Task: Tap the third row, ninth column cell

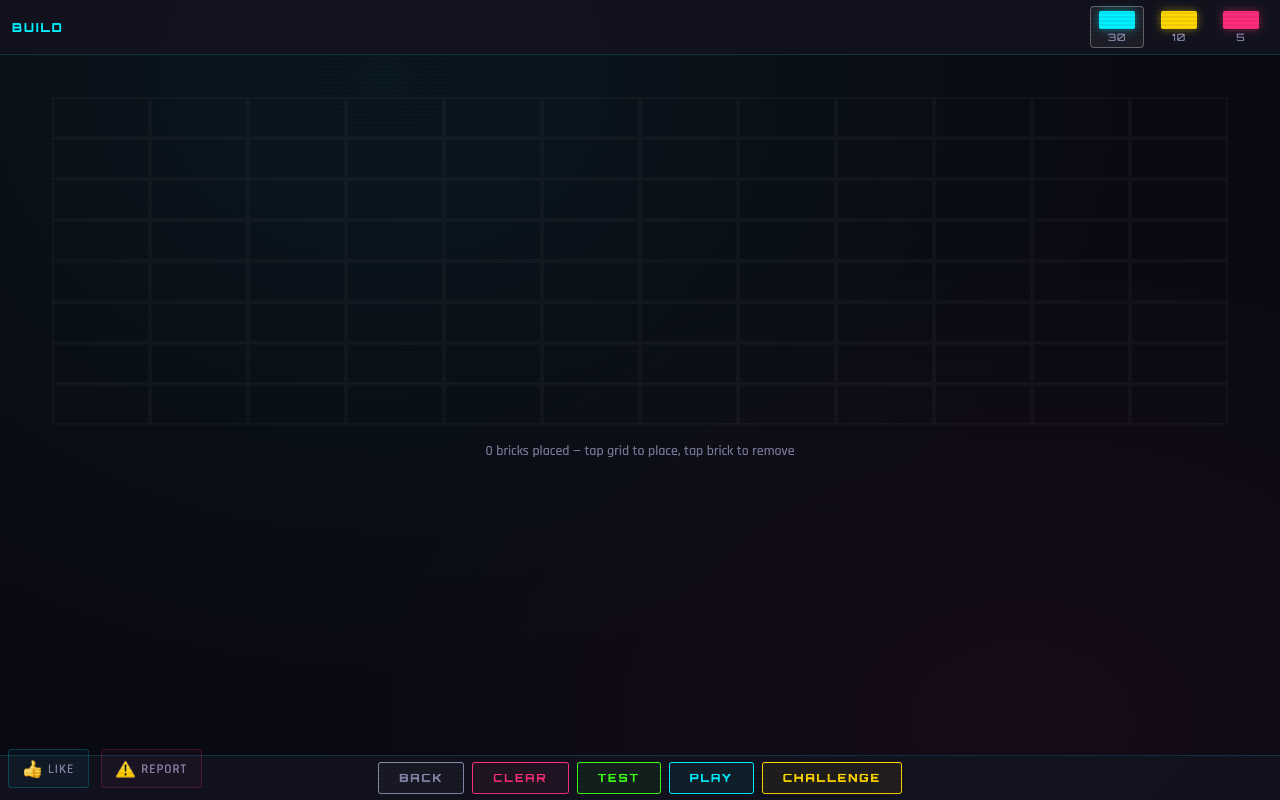Action: [885, 199]
